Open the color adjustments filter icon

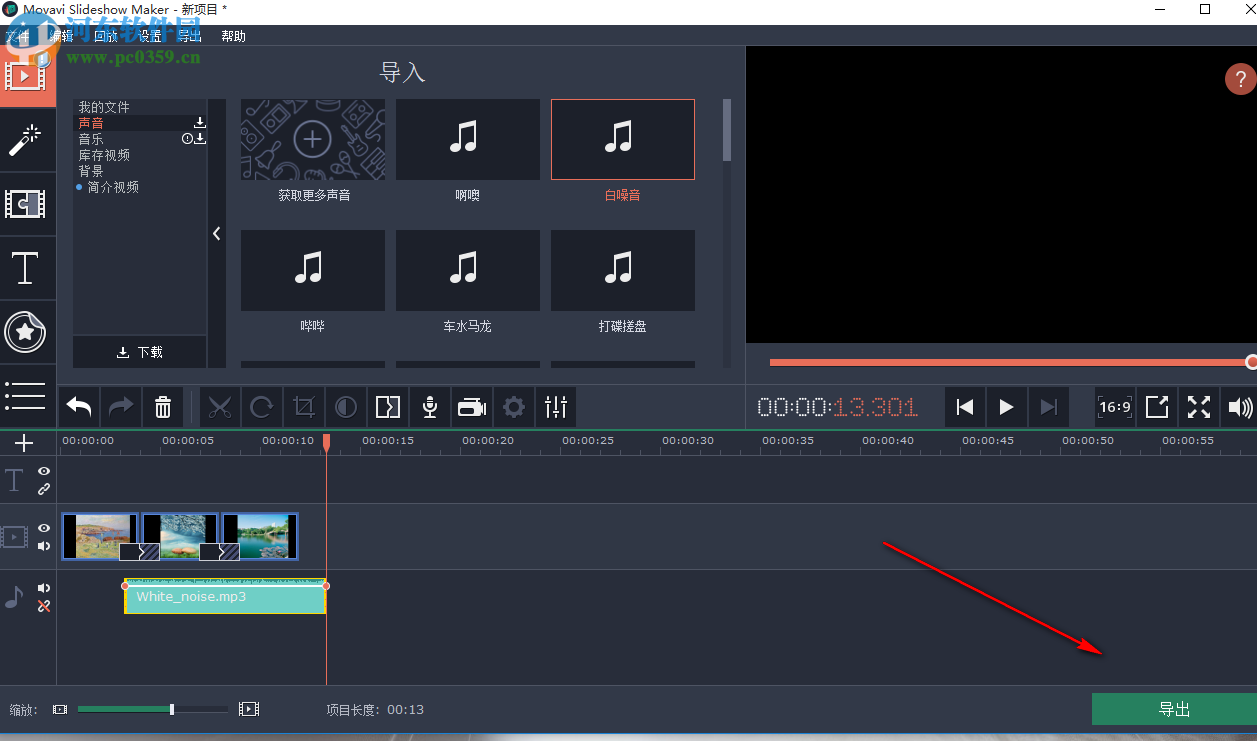(x=345, y=407)
